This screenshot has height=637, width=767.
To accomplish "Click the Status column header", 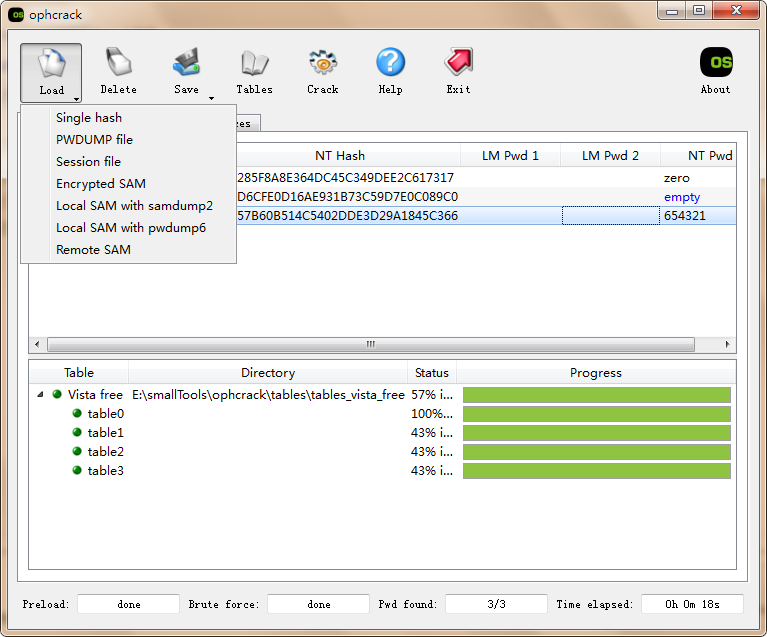I will coord(431,373).
